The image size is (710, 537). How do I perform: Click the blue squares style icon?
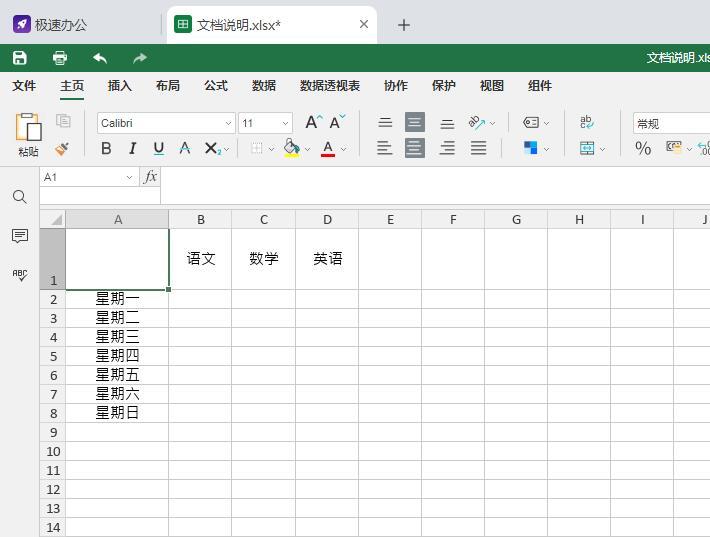coord(531,148)
